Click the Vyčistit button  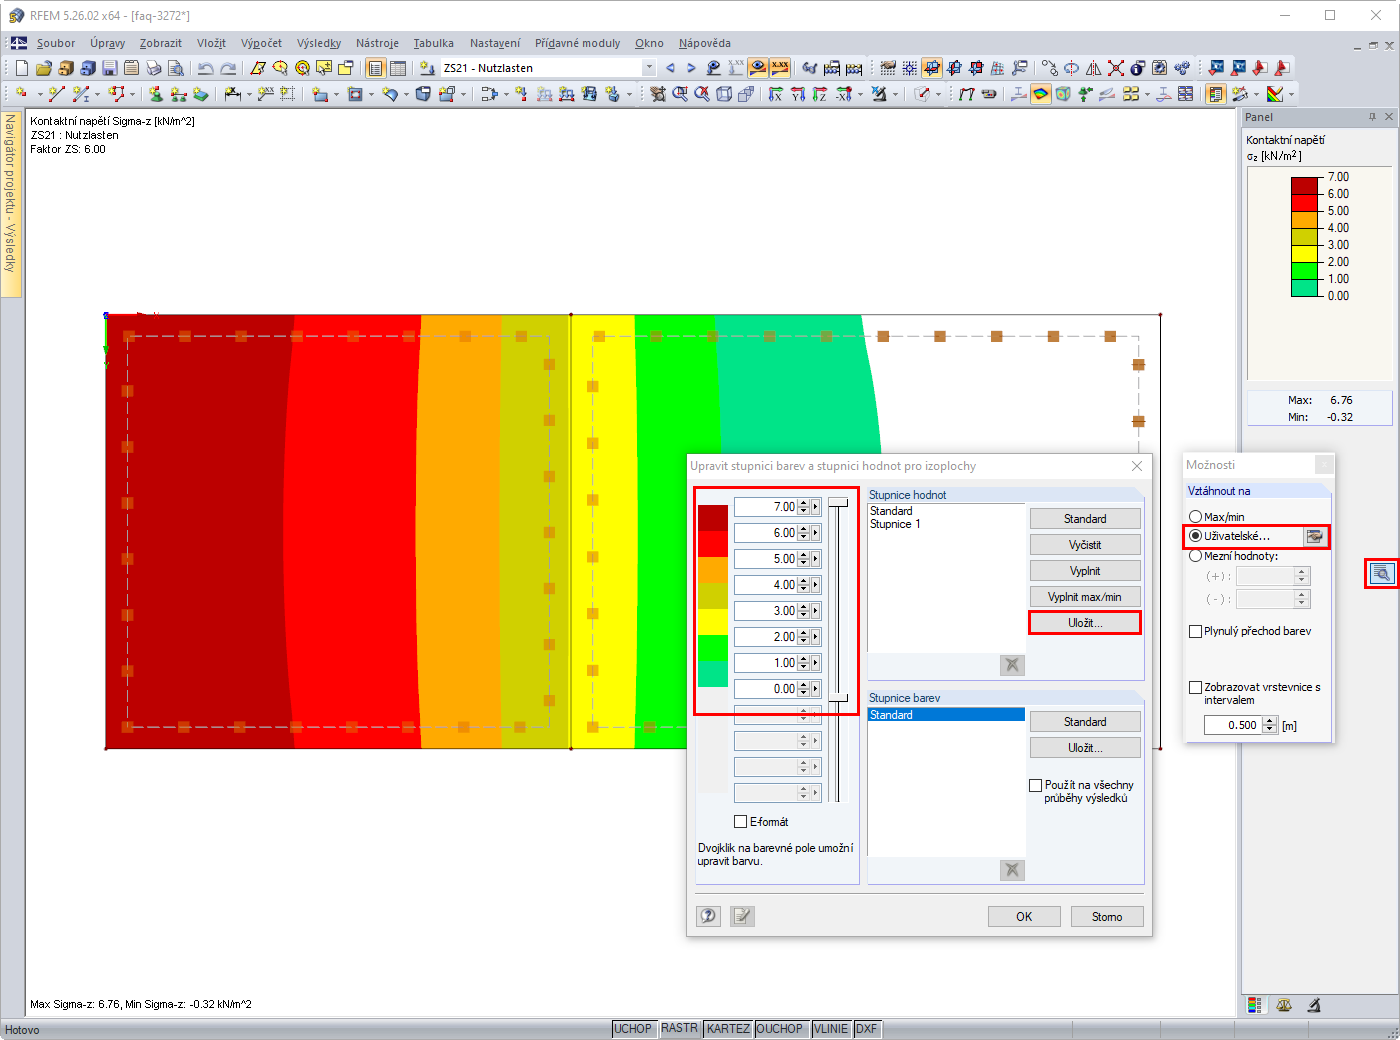[1085, 545]
